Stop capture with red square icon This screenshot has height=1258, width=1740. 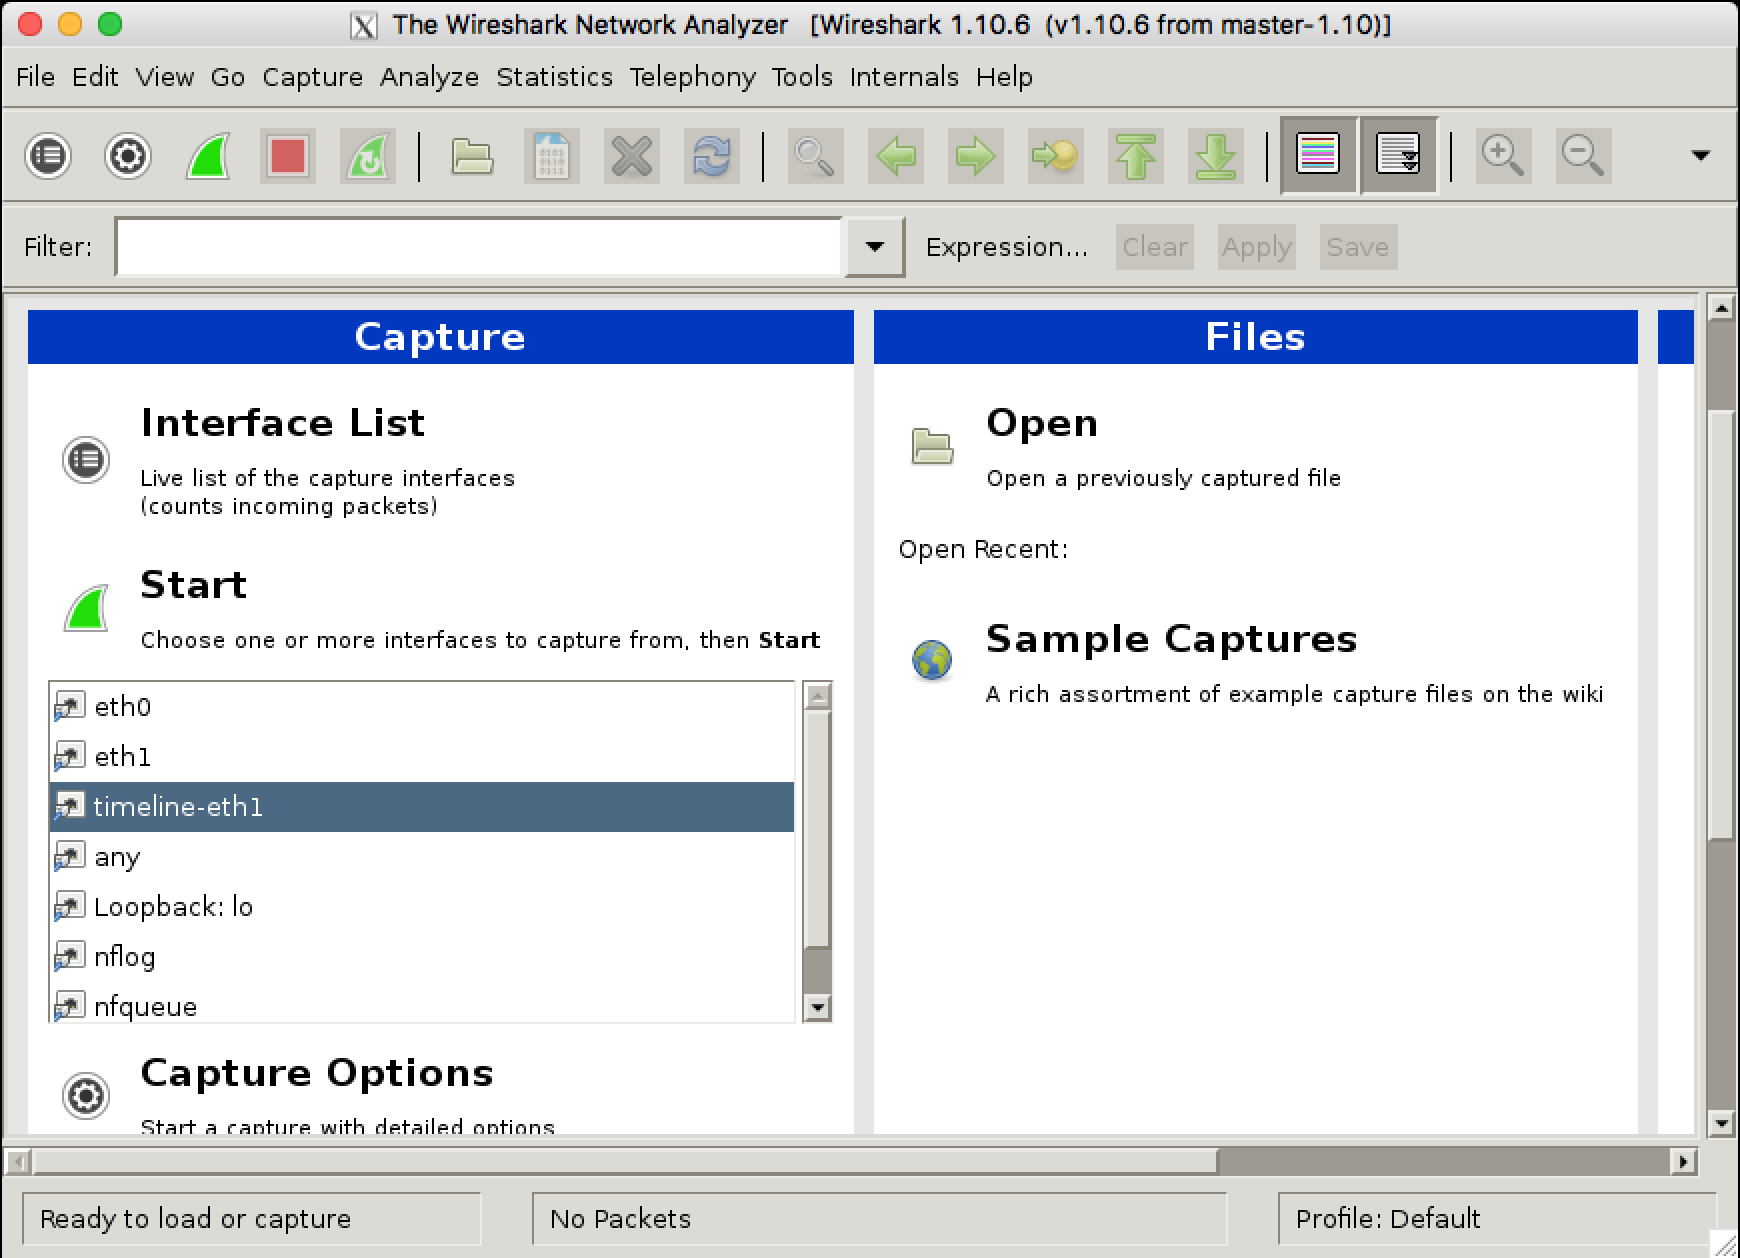pyautogui.click(x=288, y=156)
